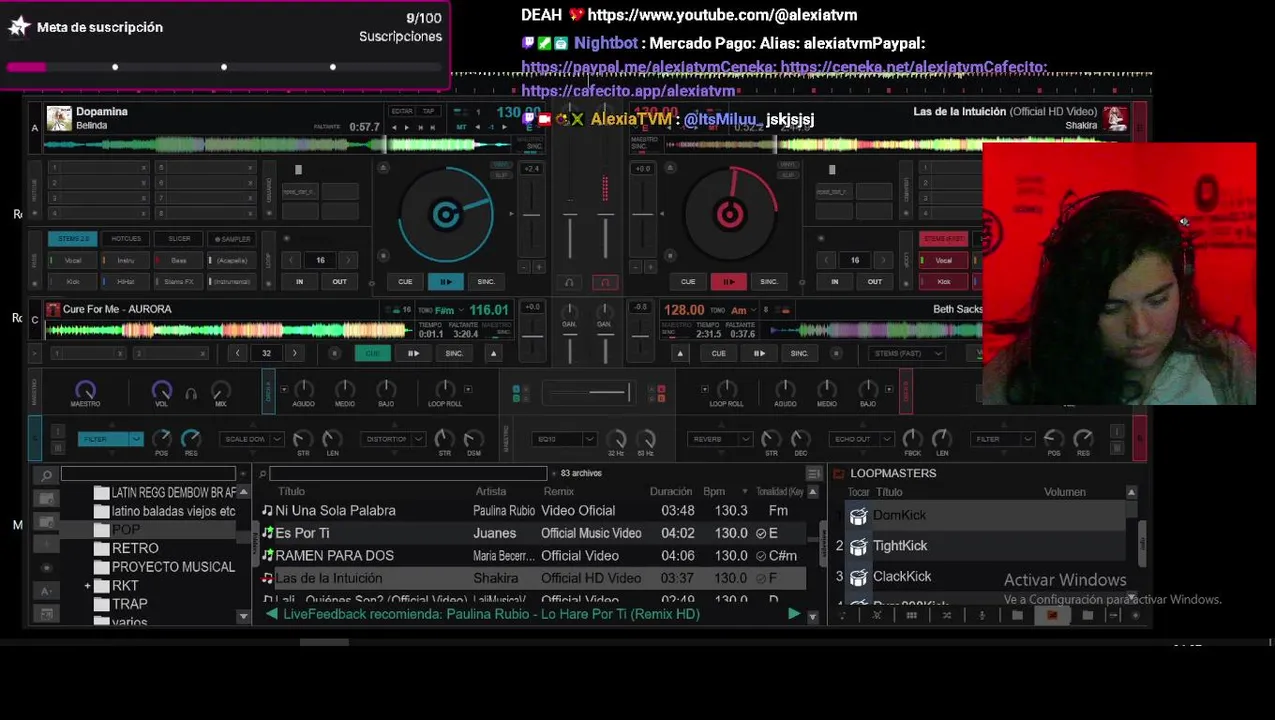Trigger the ClackKick sample drum icon

(x=858, y=577)
